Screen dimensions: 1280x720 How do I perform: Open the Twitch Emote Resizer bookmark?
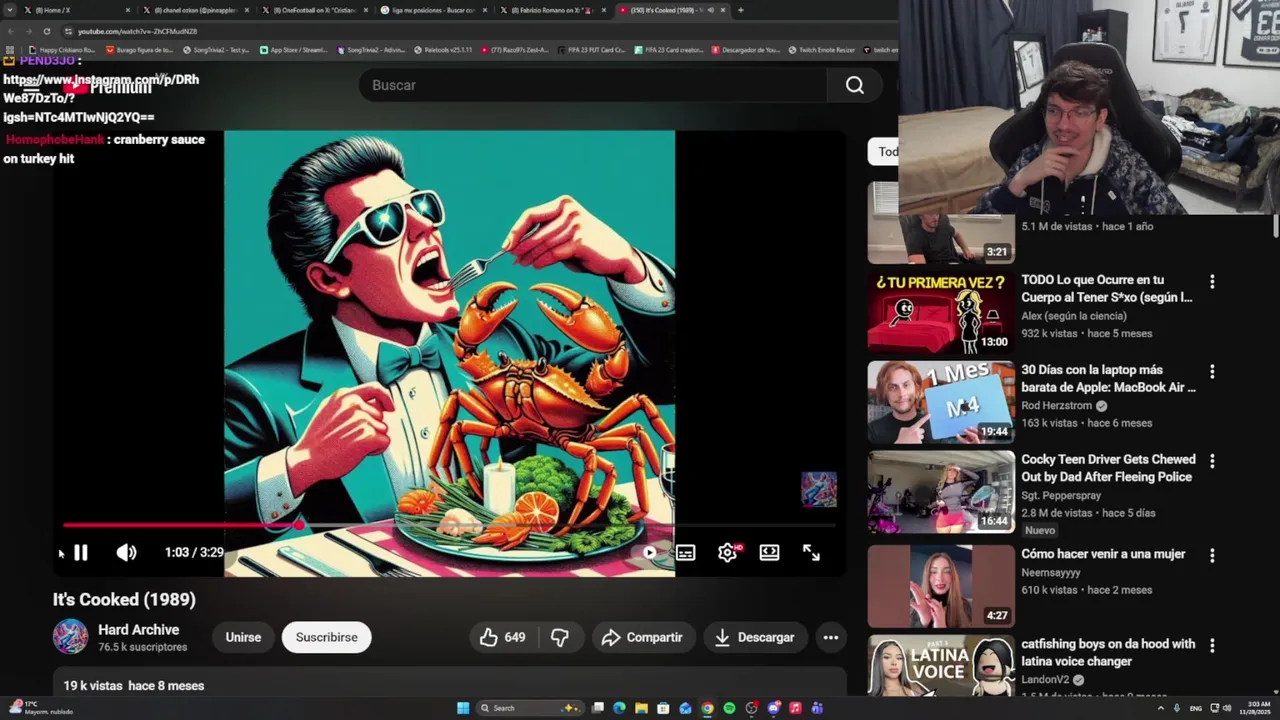821,49
